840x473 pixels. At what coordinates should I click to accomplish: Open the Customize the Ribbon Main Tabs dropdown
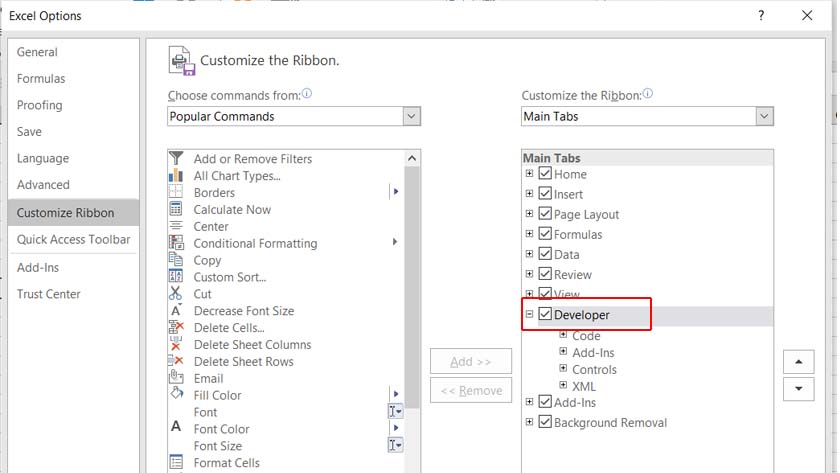764,116
